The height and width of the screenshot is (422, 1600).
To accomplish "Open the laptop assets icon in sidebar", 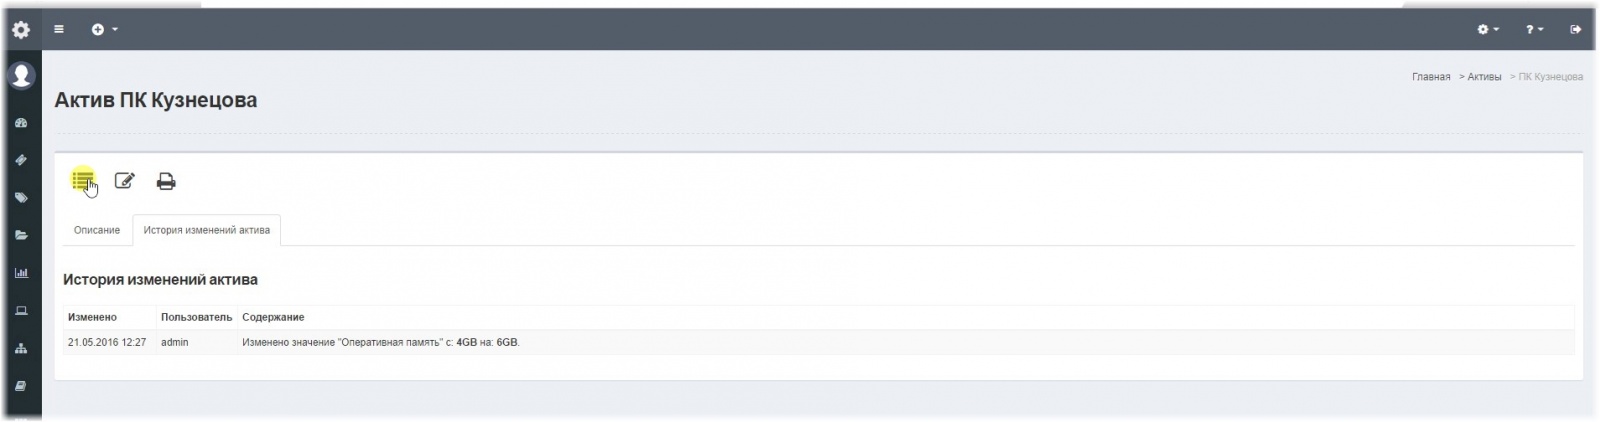I will [21, 311].
